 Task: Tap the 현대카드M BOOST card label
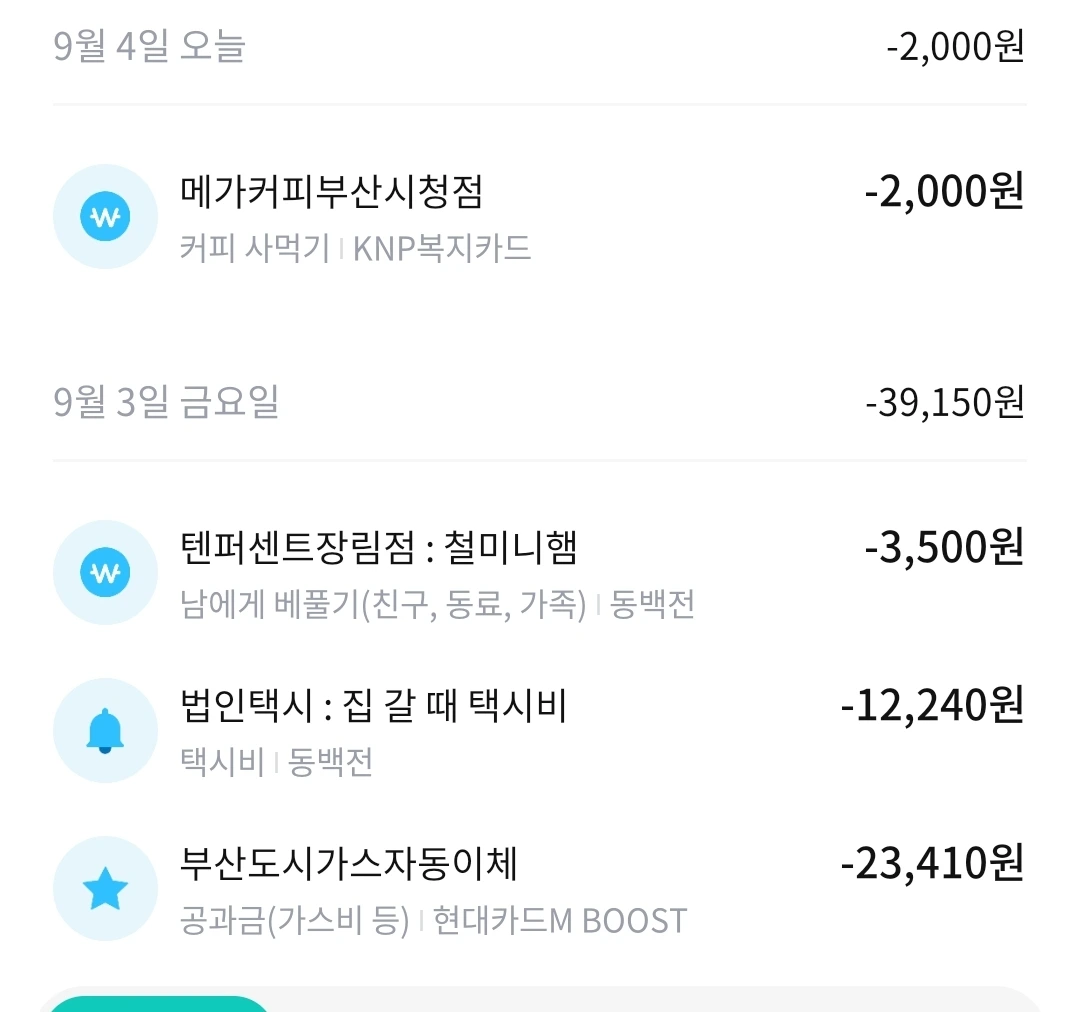click(560, 920)
